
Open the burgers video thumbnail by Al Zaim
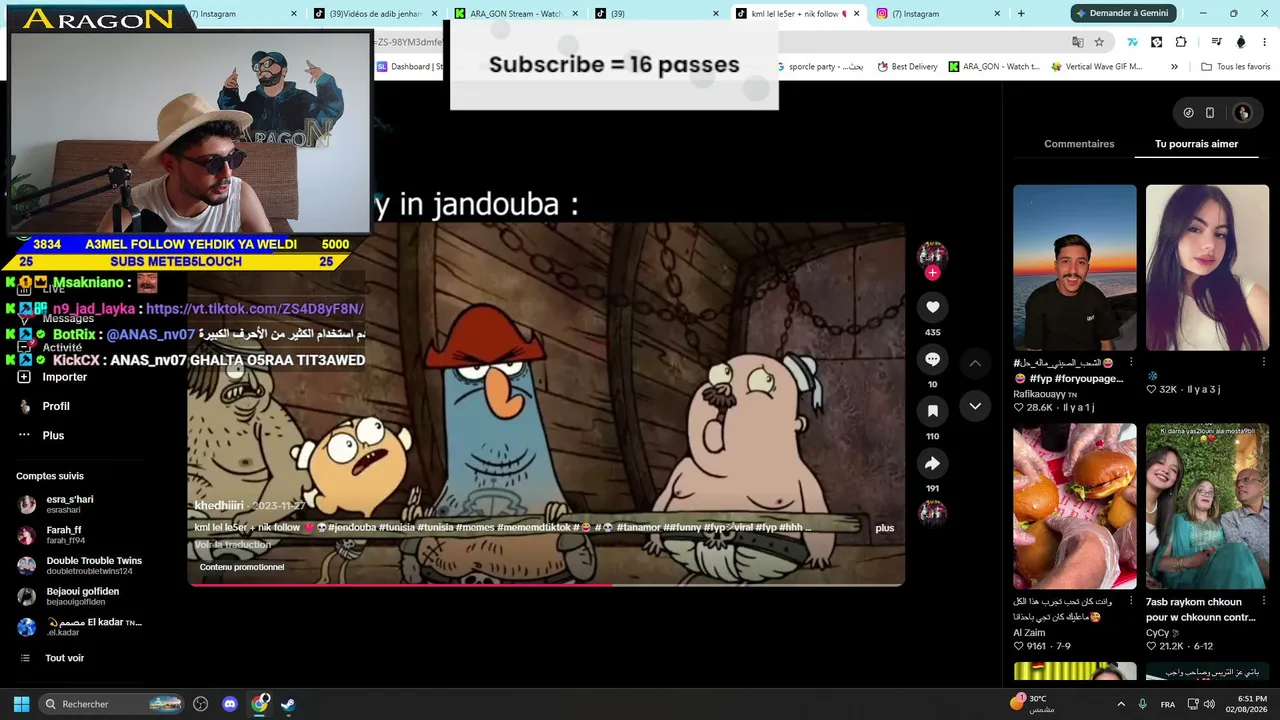(x=1074, y=506)
